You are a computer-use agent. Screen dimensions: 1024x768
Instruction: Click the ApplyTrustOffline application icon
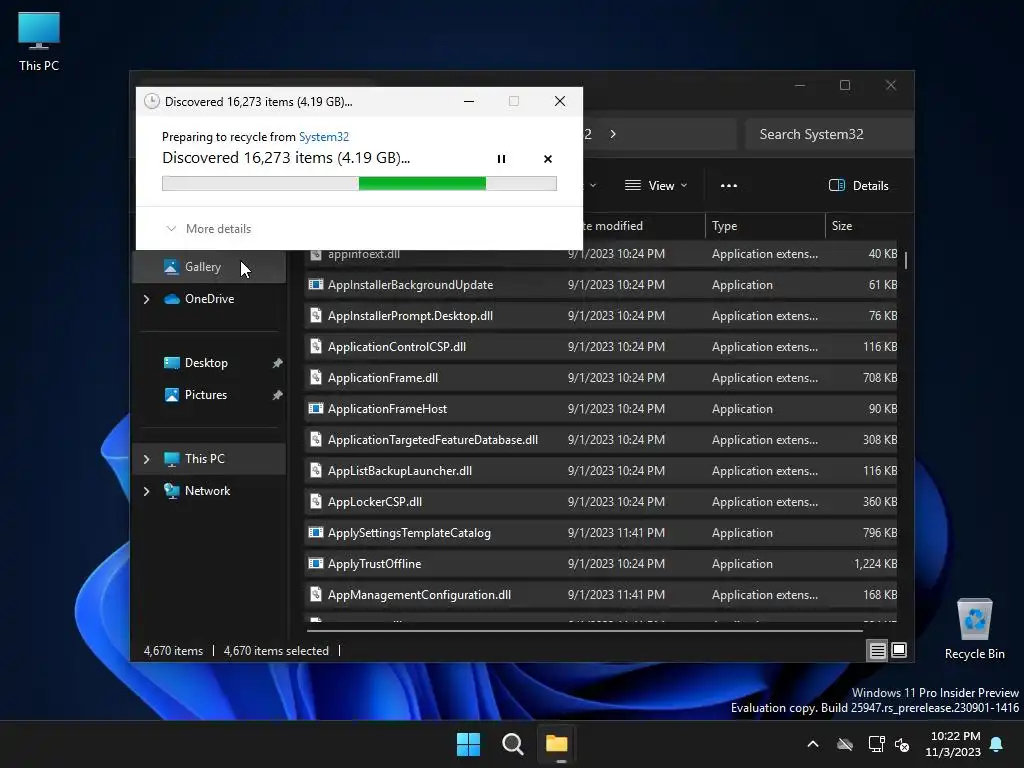click(315, 564)
